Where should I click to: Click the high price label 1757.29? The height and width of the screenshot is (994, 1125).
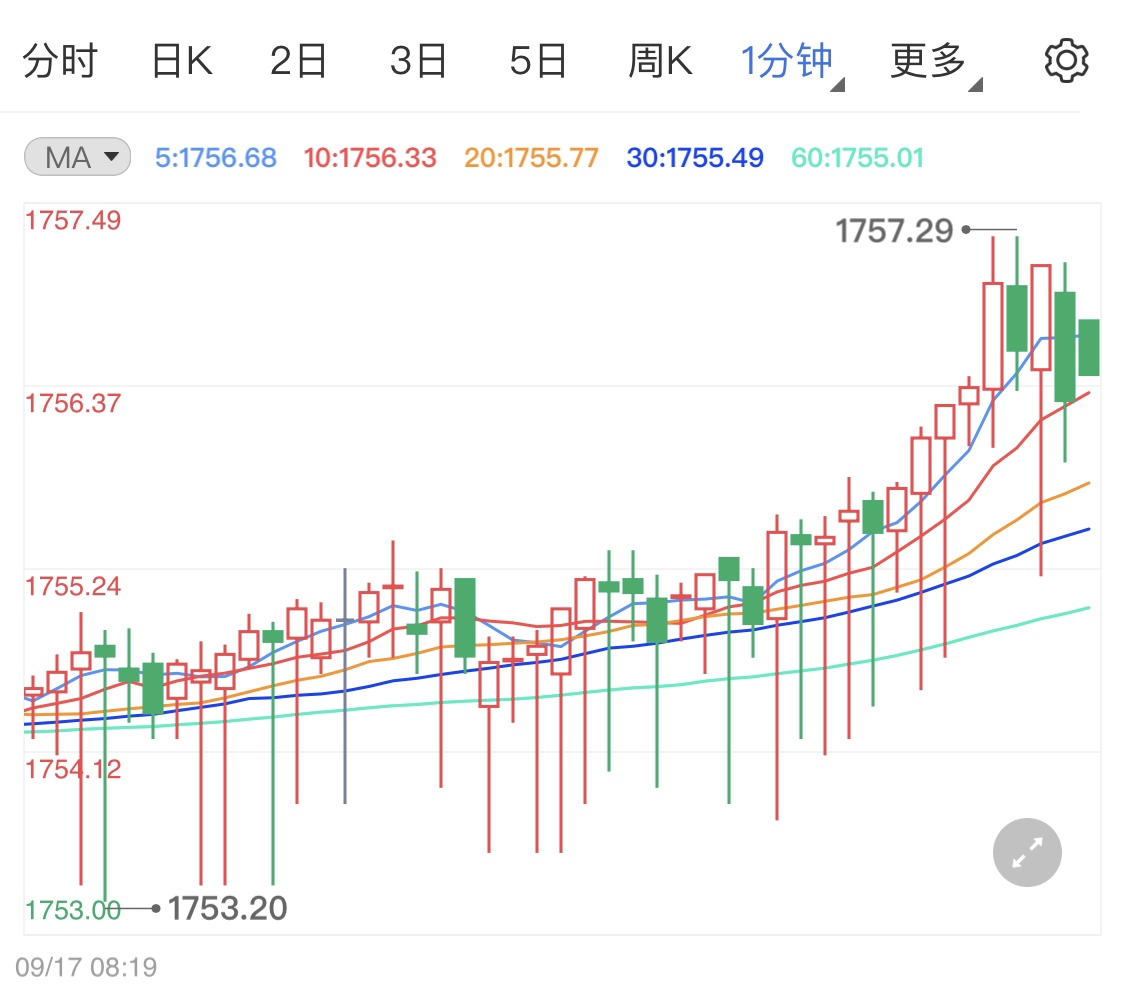(894, 231)
